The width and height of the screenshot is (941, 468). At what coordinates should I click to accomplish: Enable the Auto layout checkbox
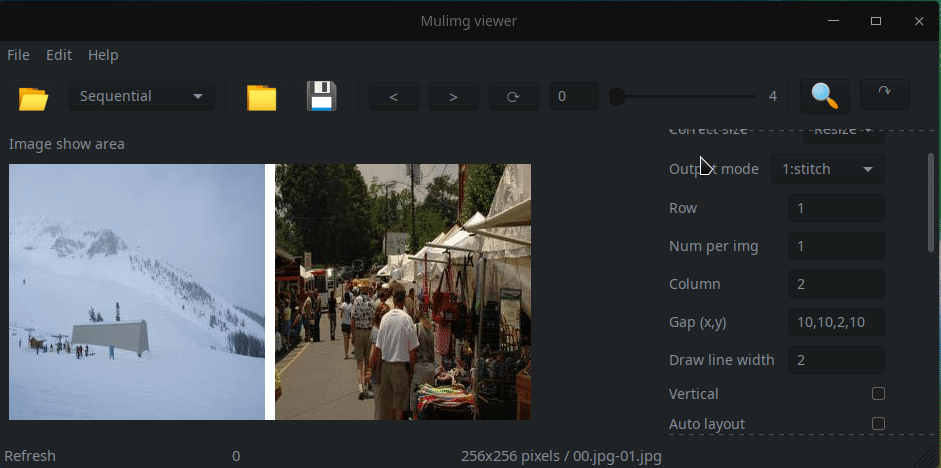(x=878, y=424)
